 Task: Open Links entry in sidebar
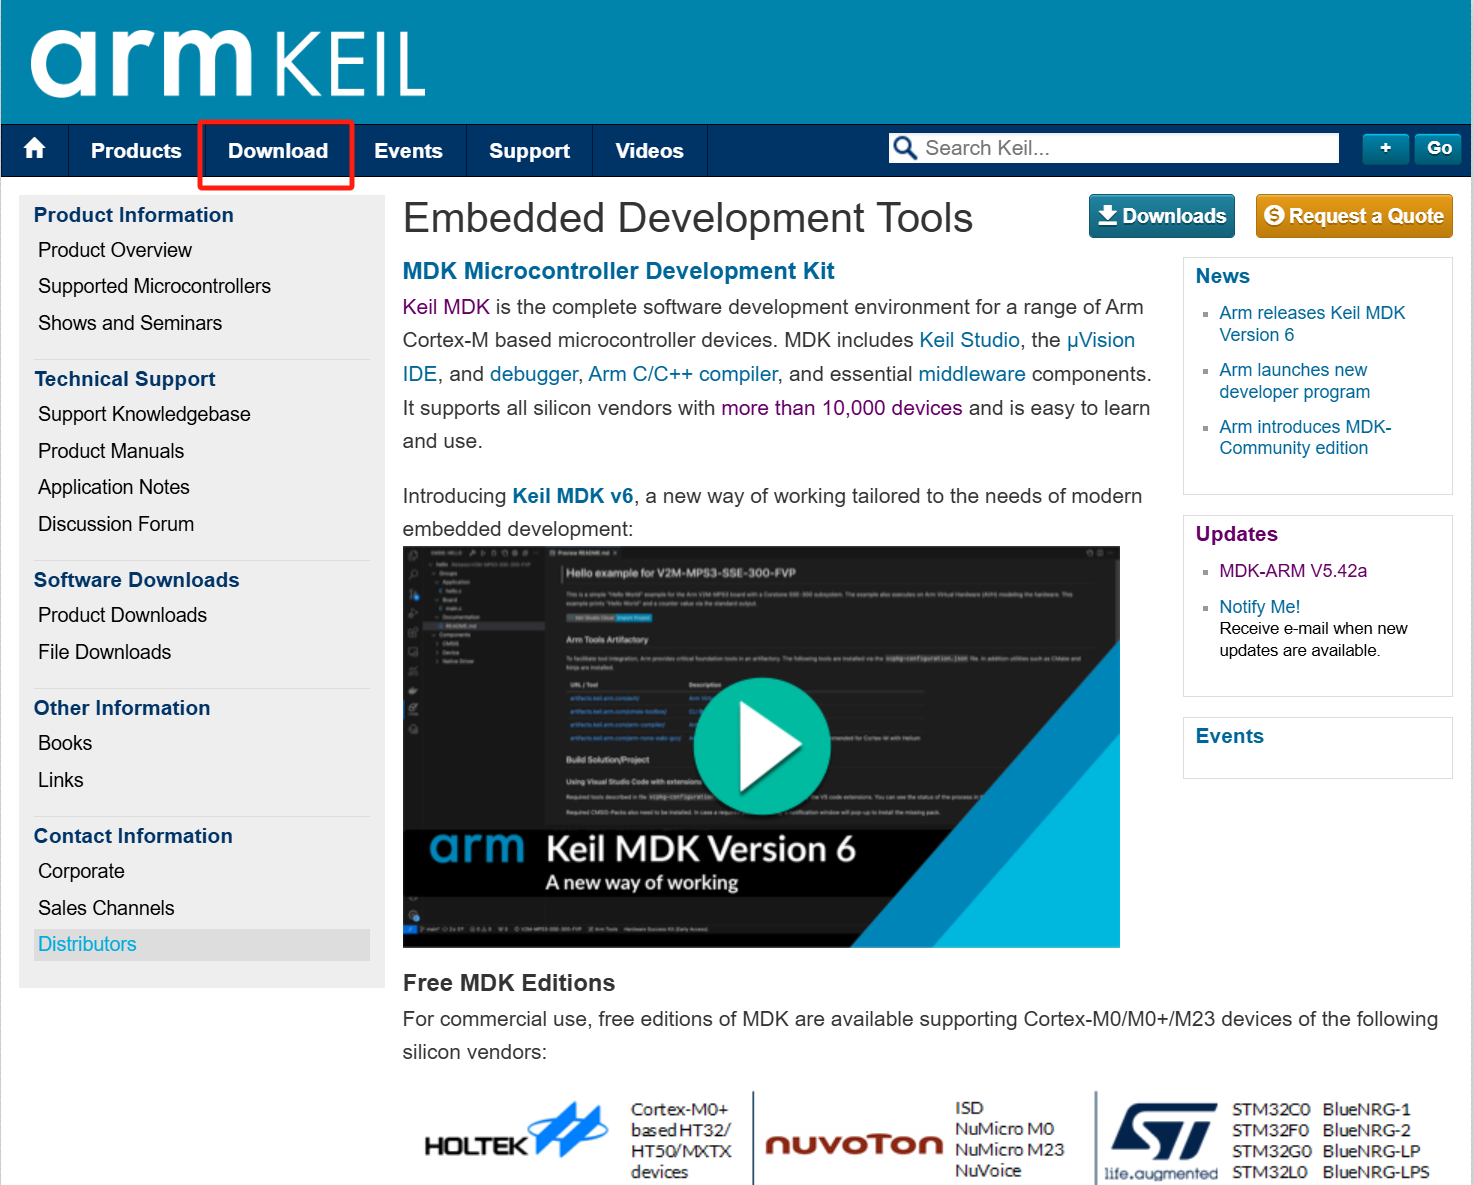click(61, 780)
